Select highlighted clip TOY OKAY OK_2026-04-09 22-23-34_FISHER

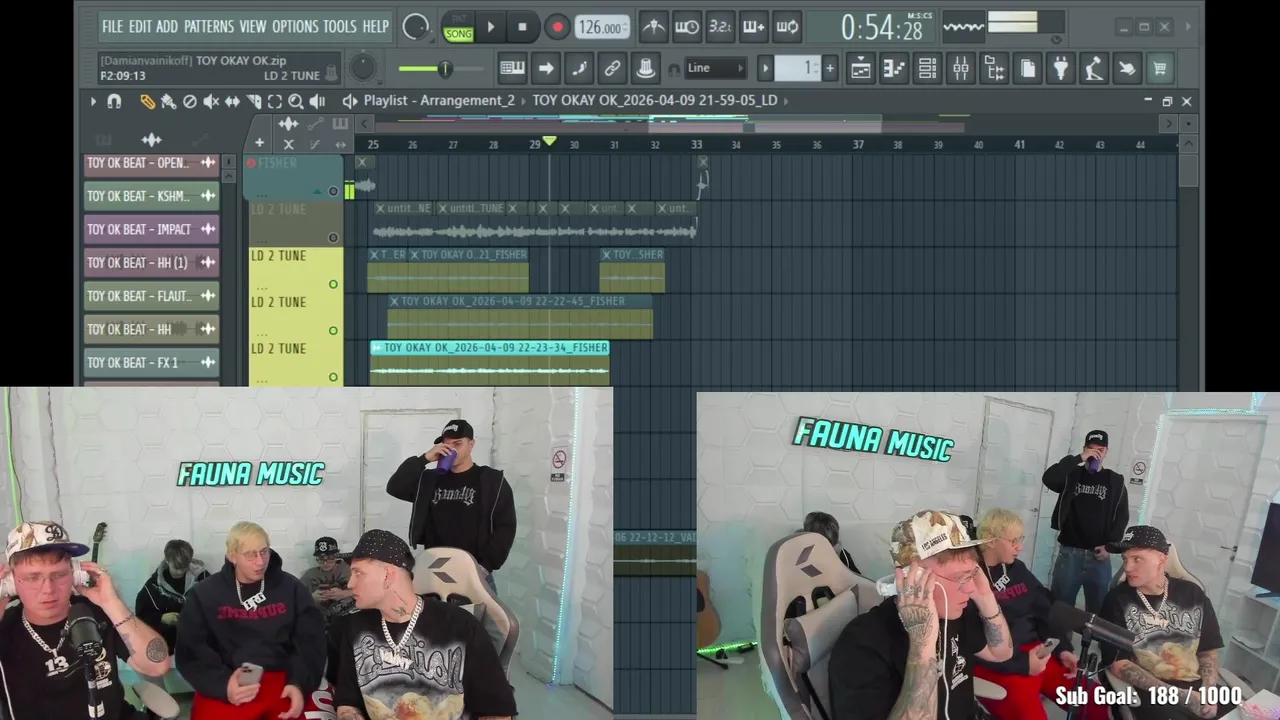click(x=490, y=363)
